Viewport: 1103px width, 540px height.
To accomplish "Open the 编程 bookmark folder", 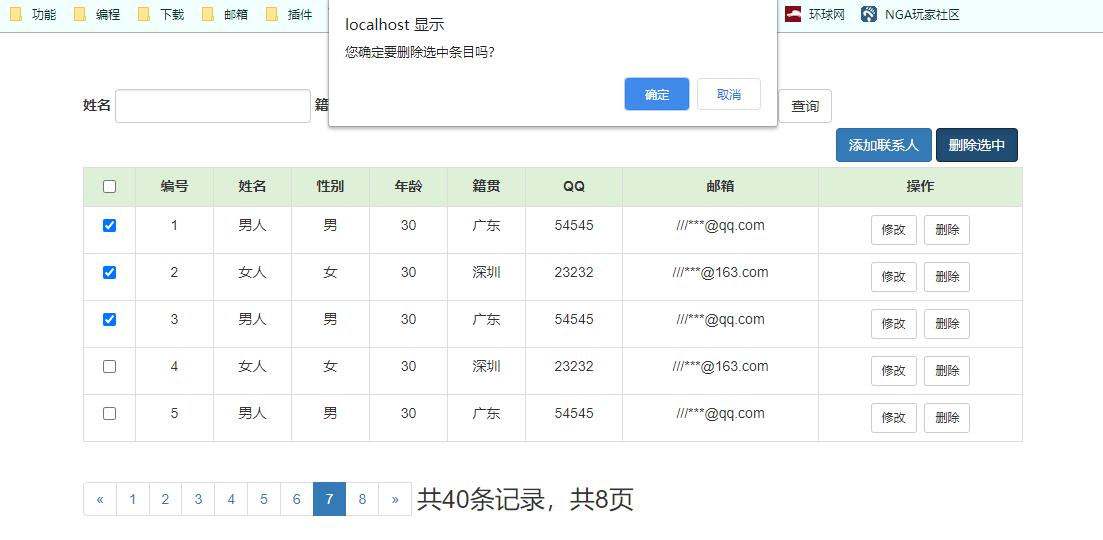I will click(x=98, y=14).
